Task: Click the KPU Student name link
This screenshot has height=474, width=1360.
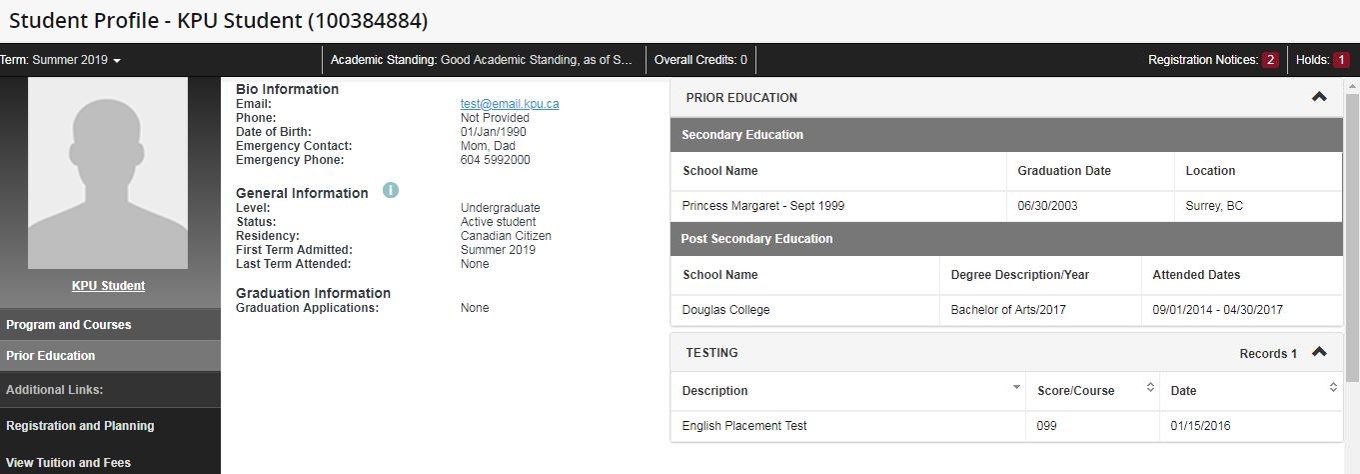Action: coord(108,286)
